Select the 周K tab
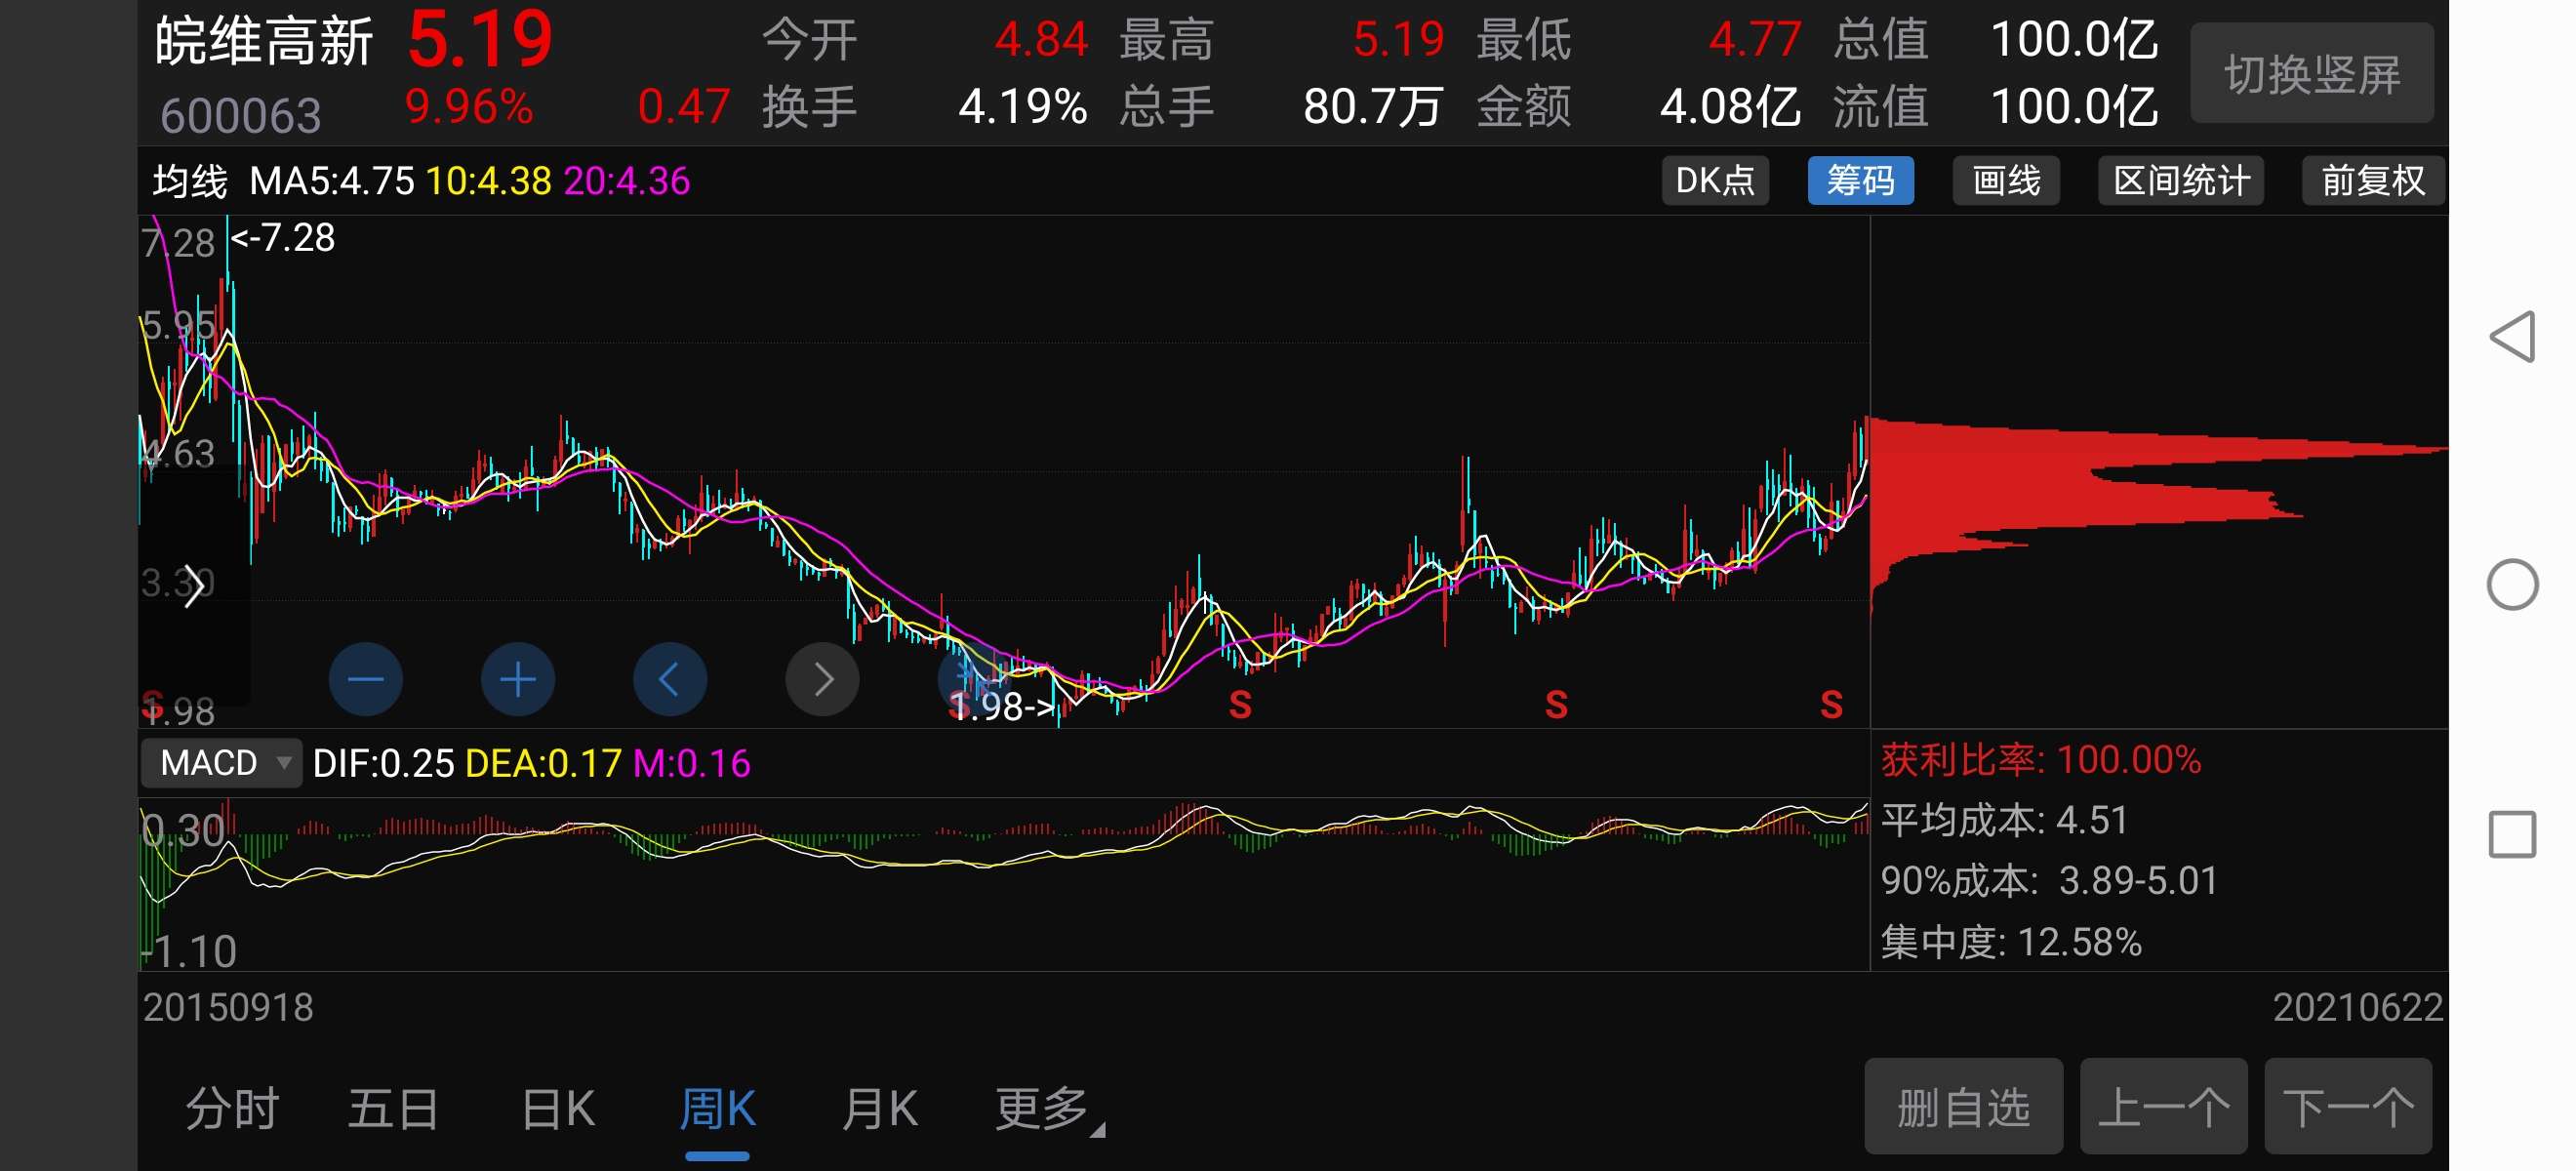2576x1171 pixels. [x=717, y=1109]
